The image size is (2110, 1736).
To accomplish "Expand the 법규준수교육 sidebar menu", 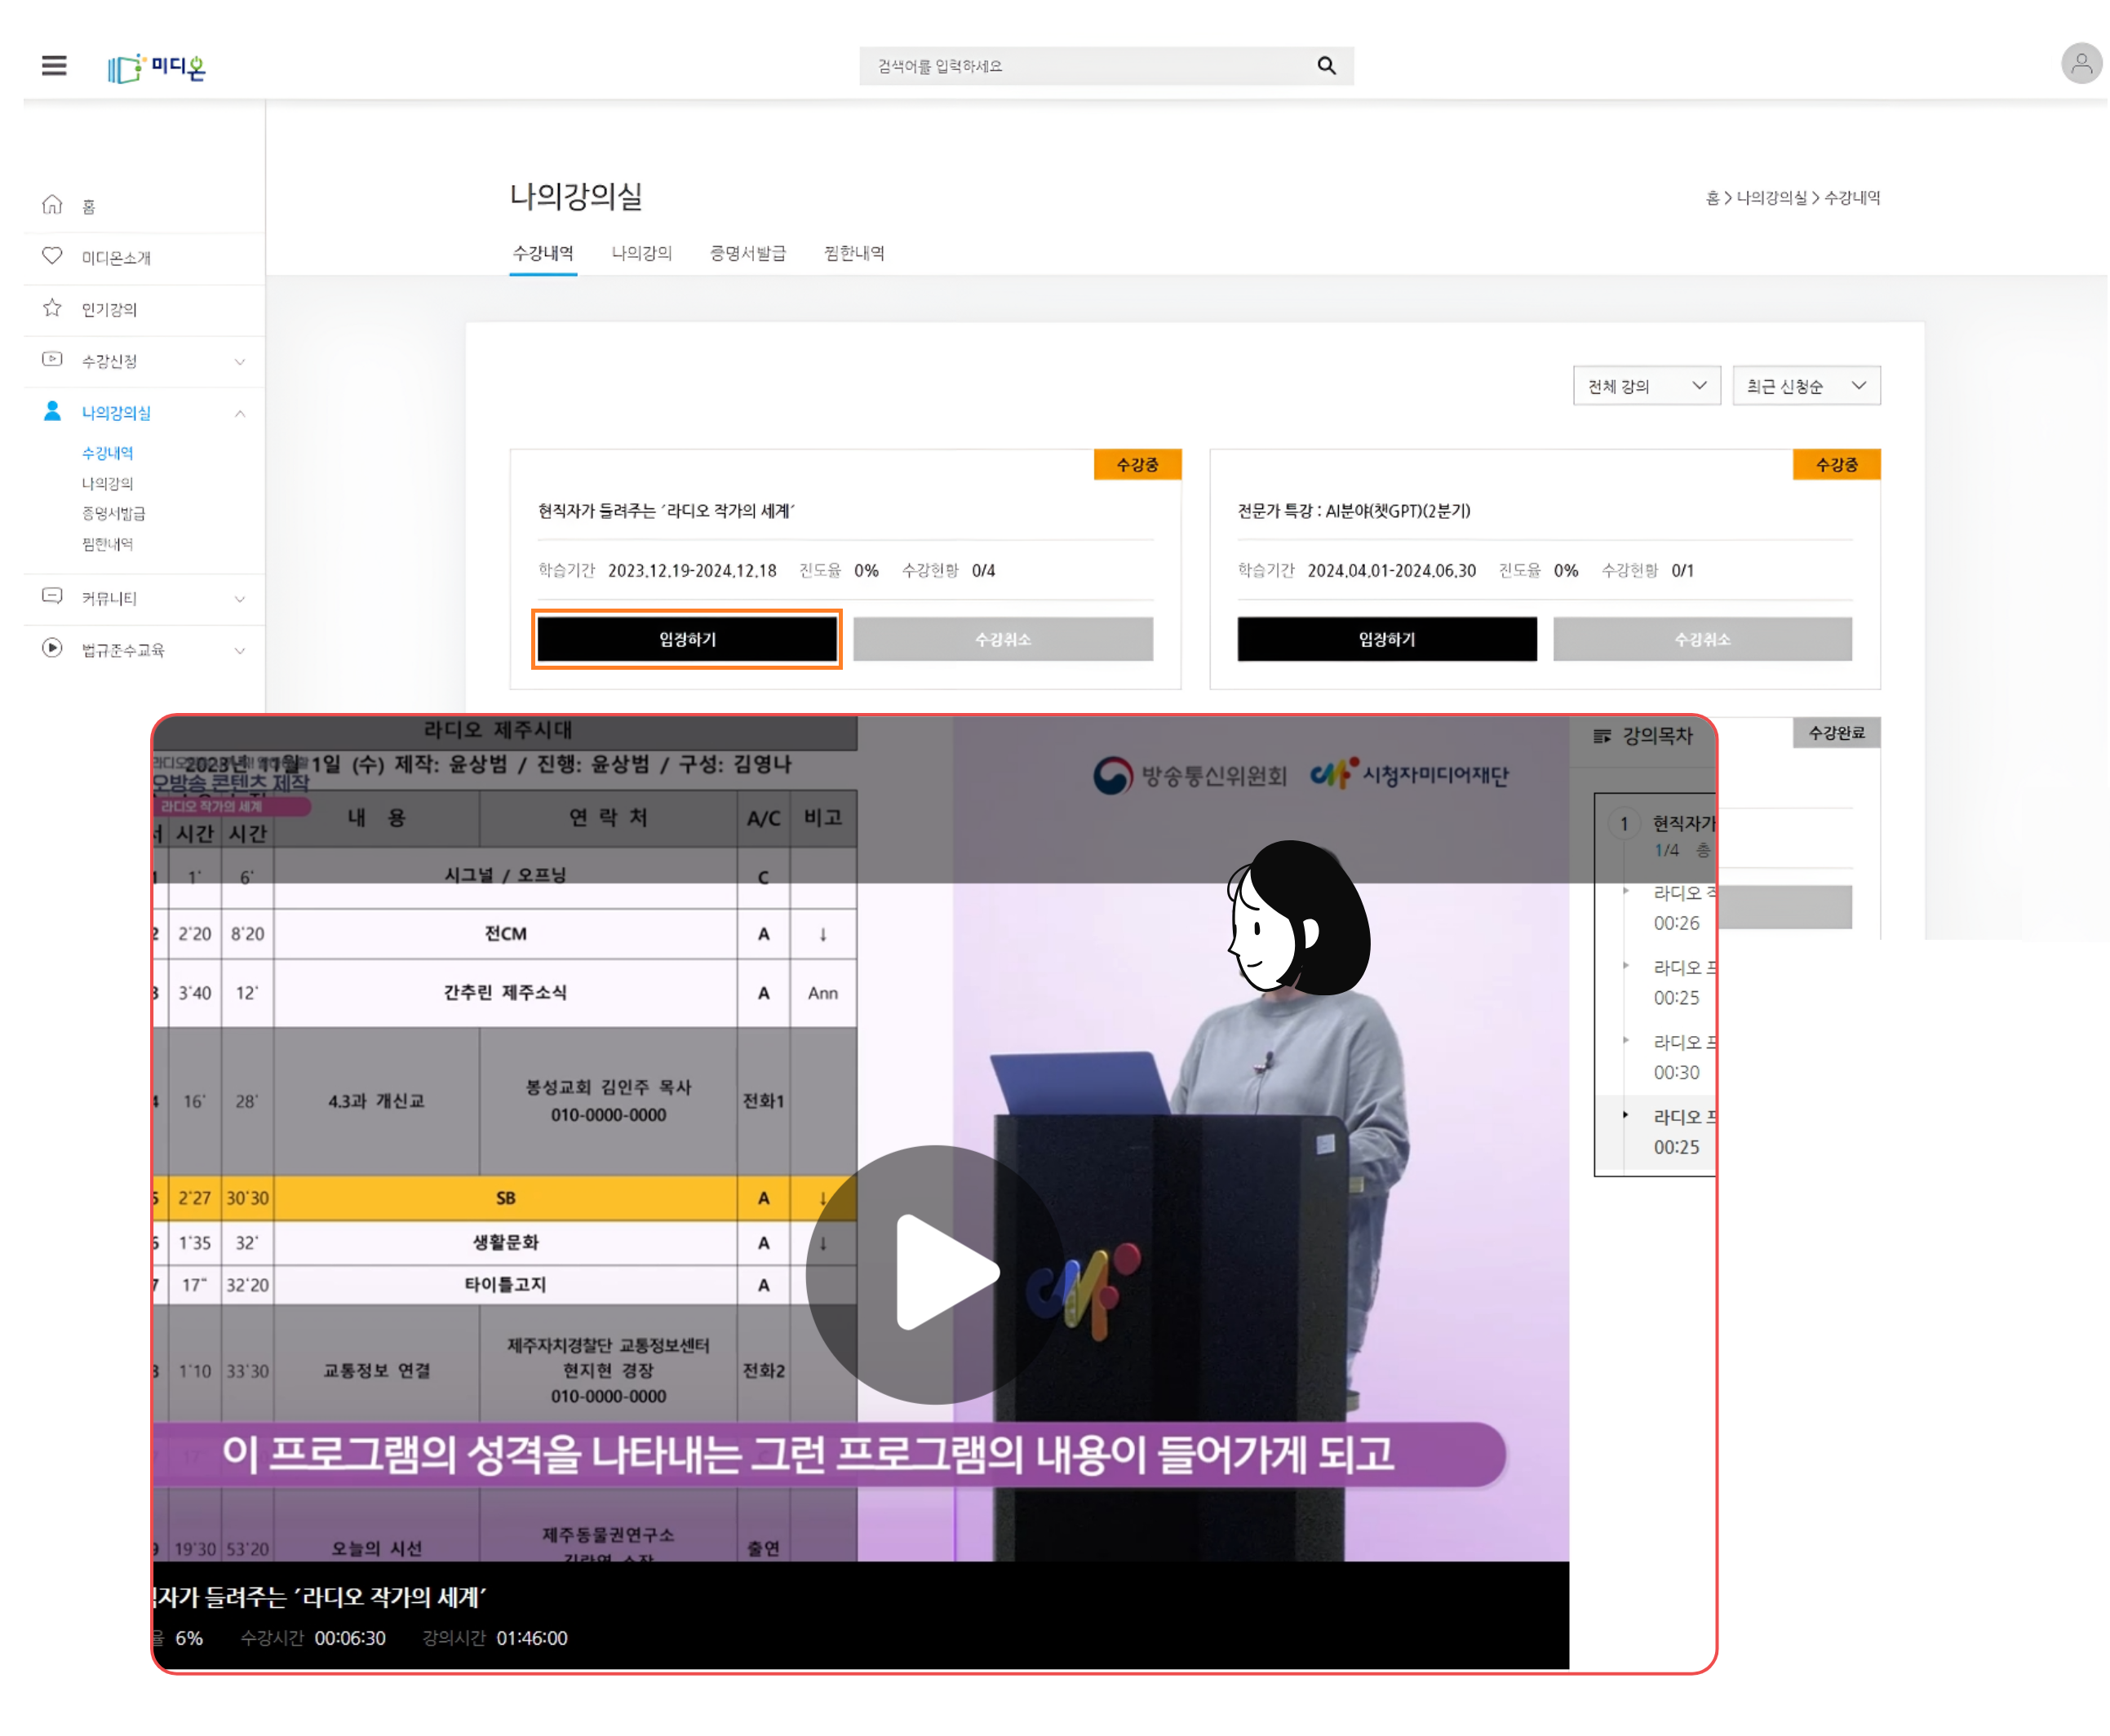I will [x=240, y=651].
